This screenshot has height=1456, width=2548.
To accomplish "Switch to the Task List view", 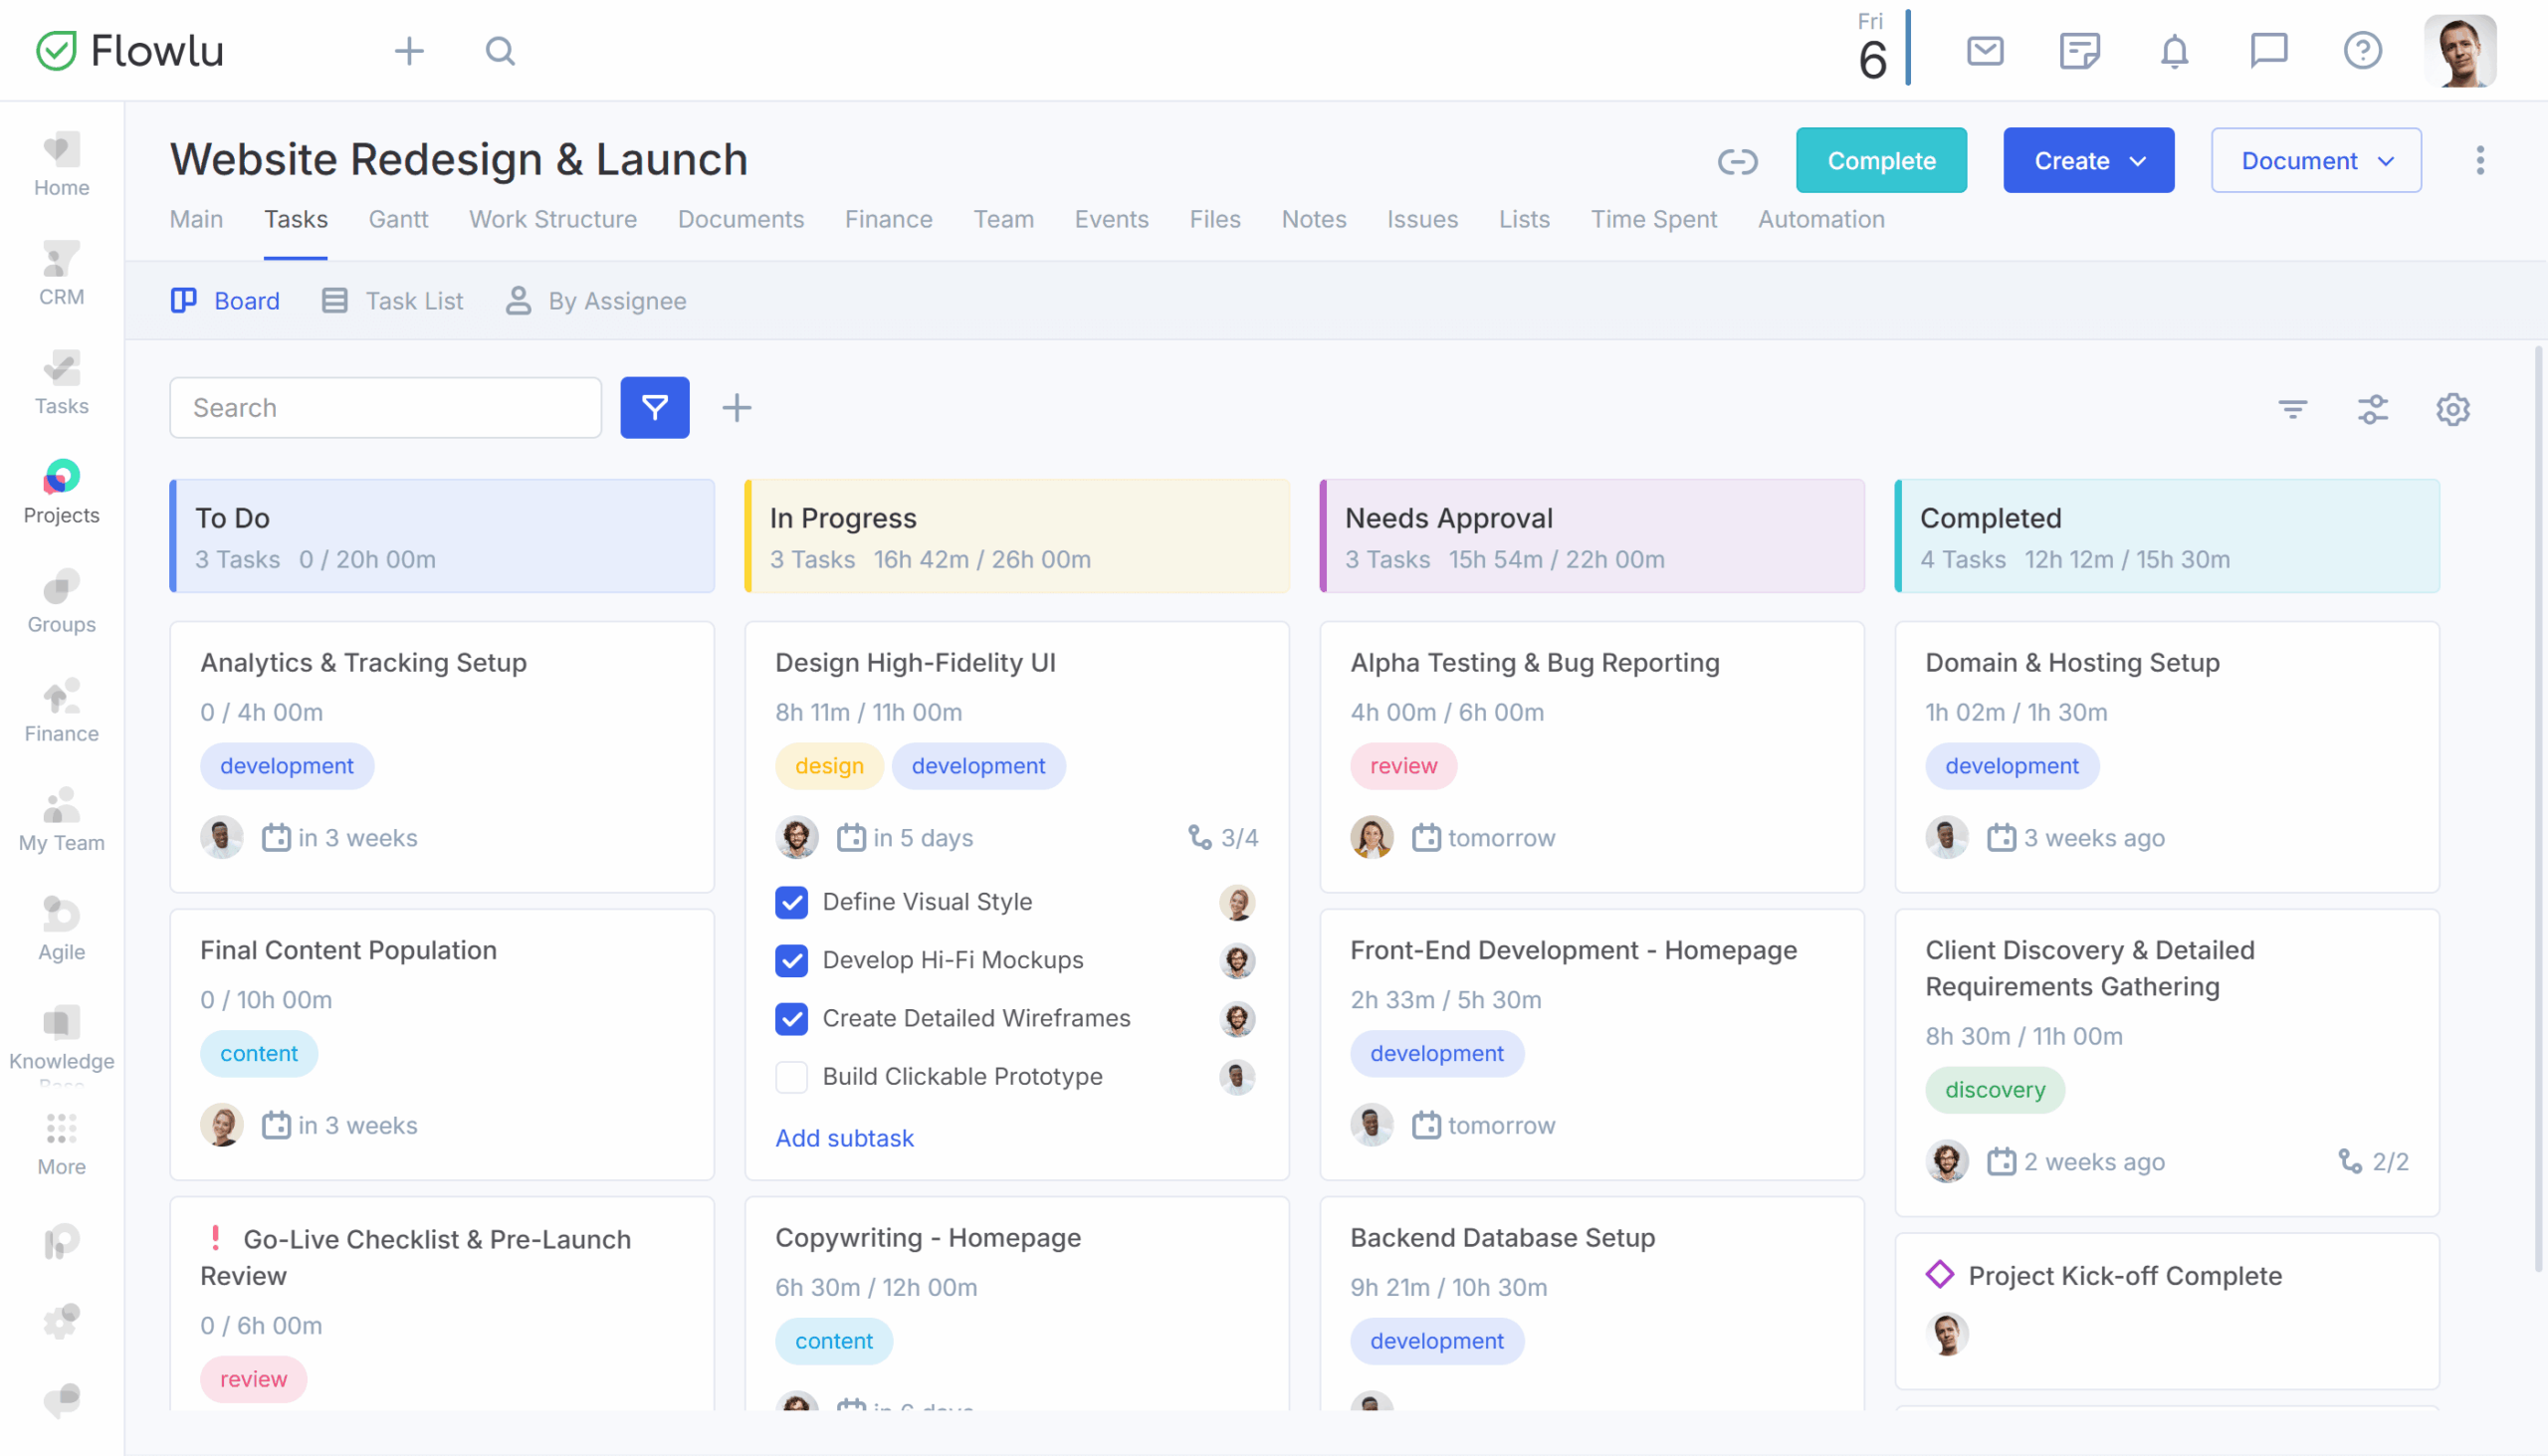I will 414,301.
